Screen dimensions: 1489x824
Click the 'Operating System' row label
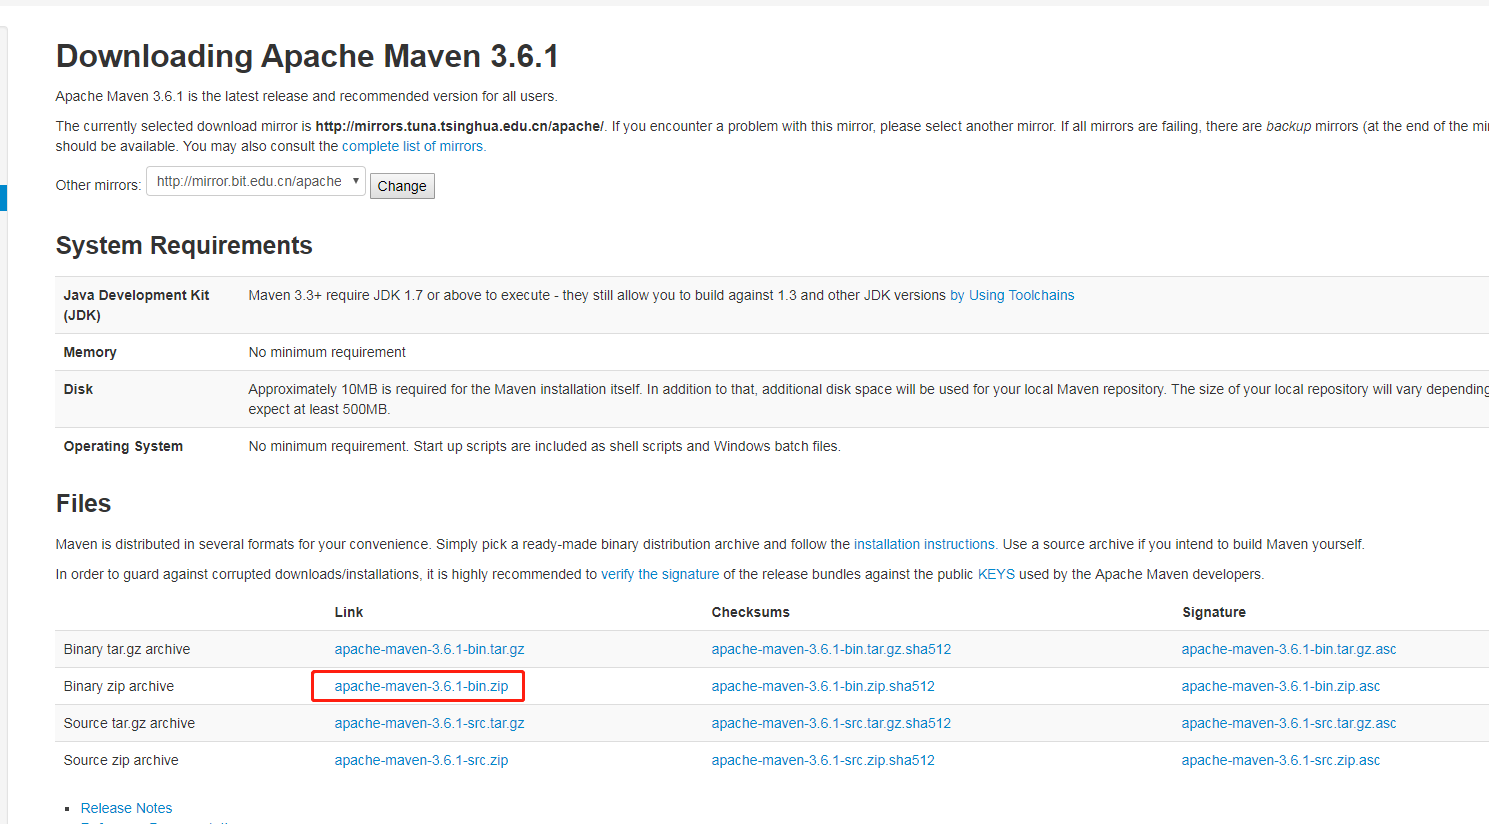coord(123,446)
